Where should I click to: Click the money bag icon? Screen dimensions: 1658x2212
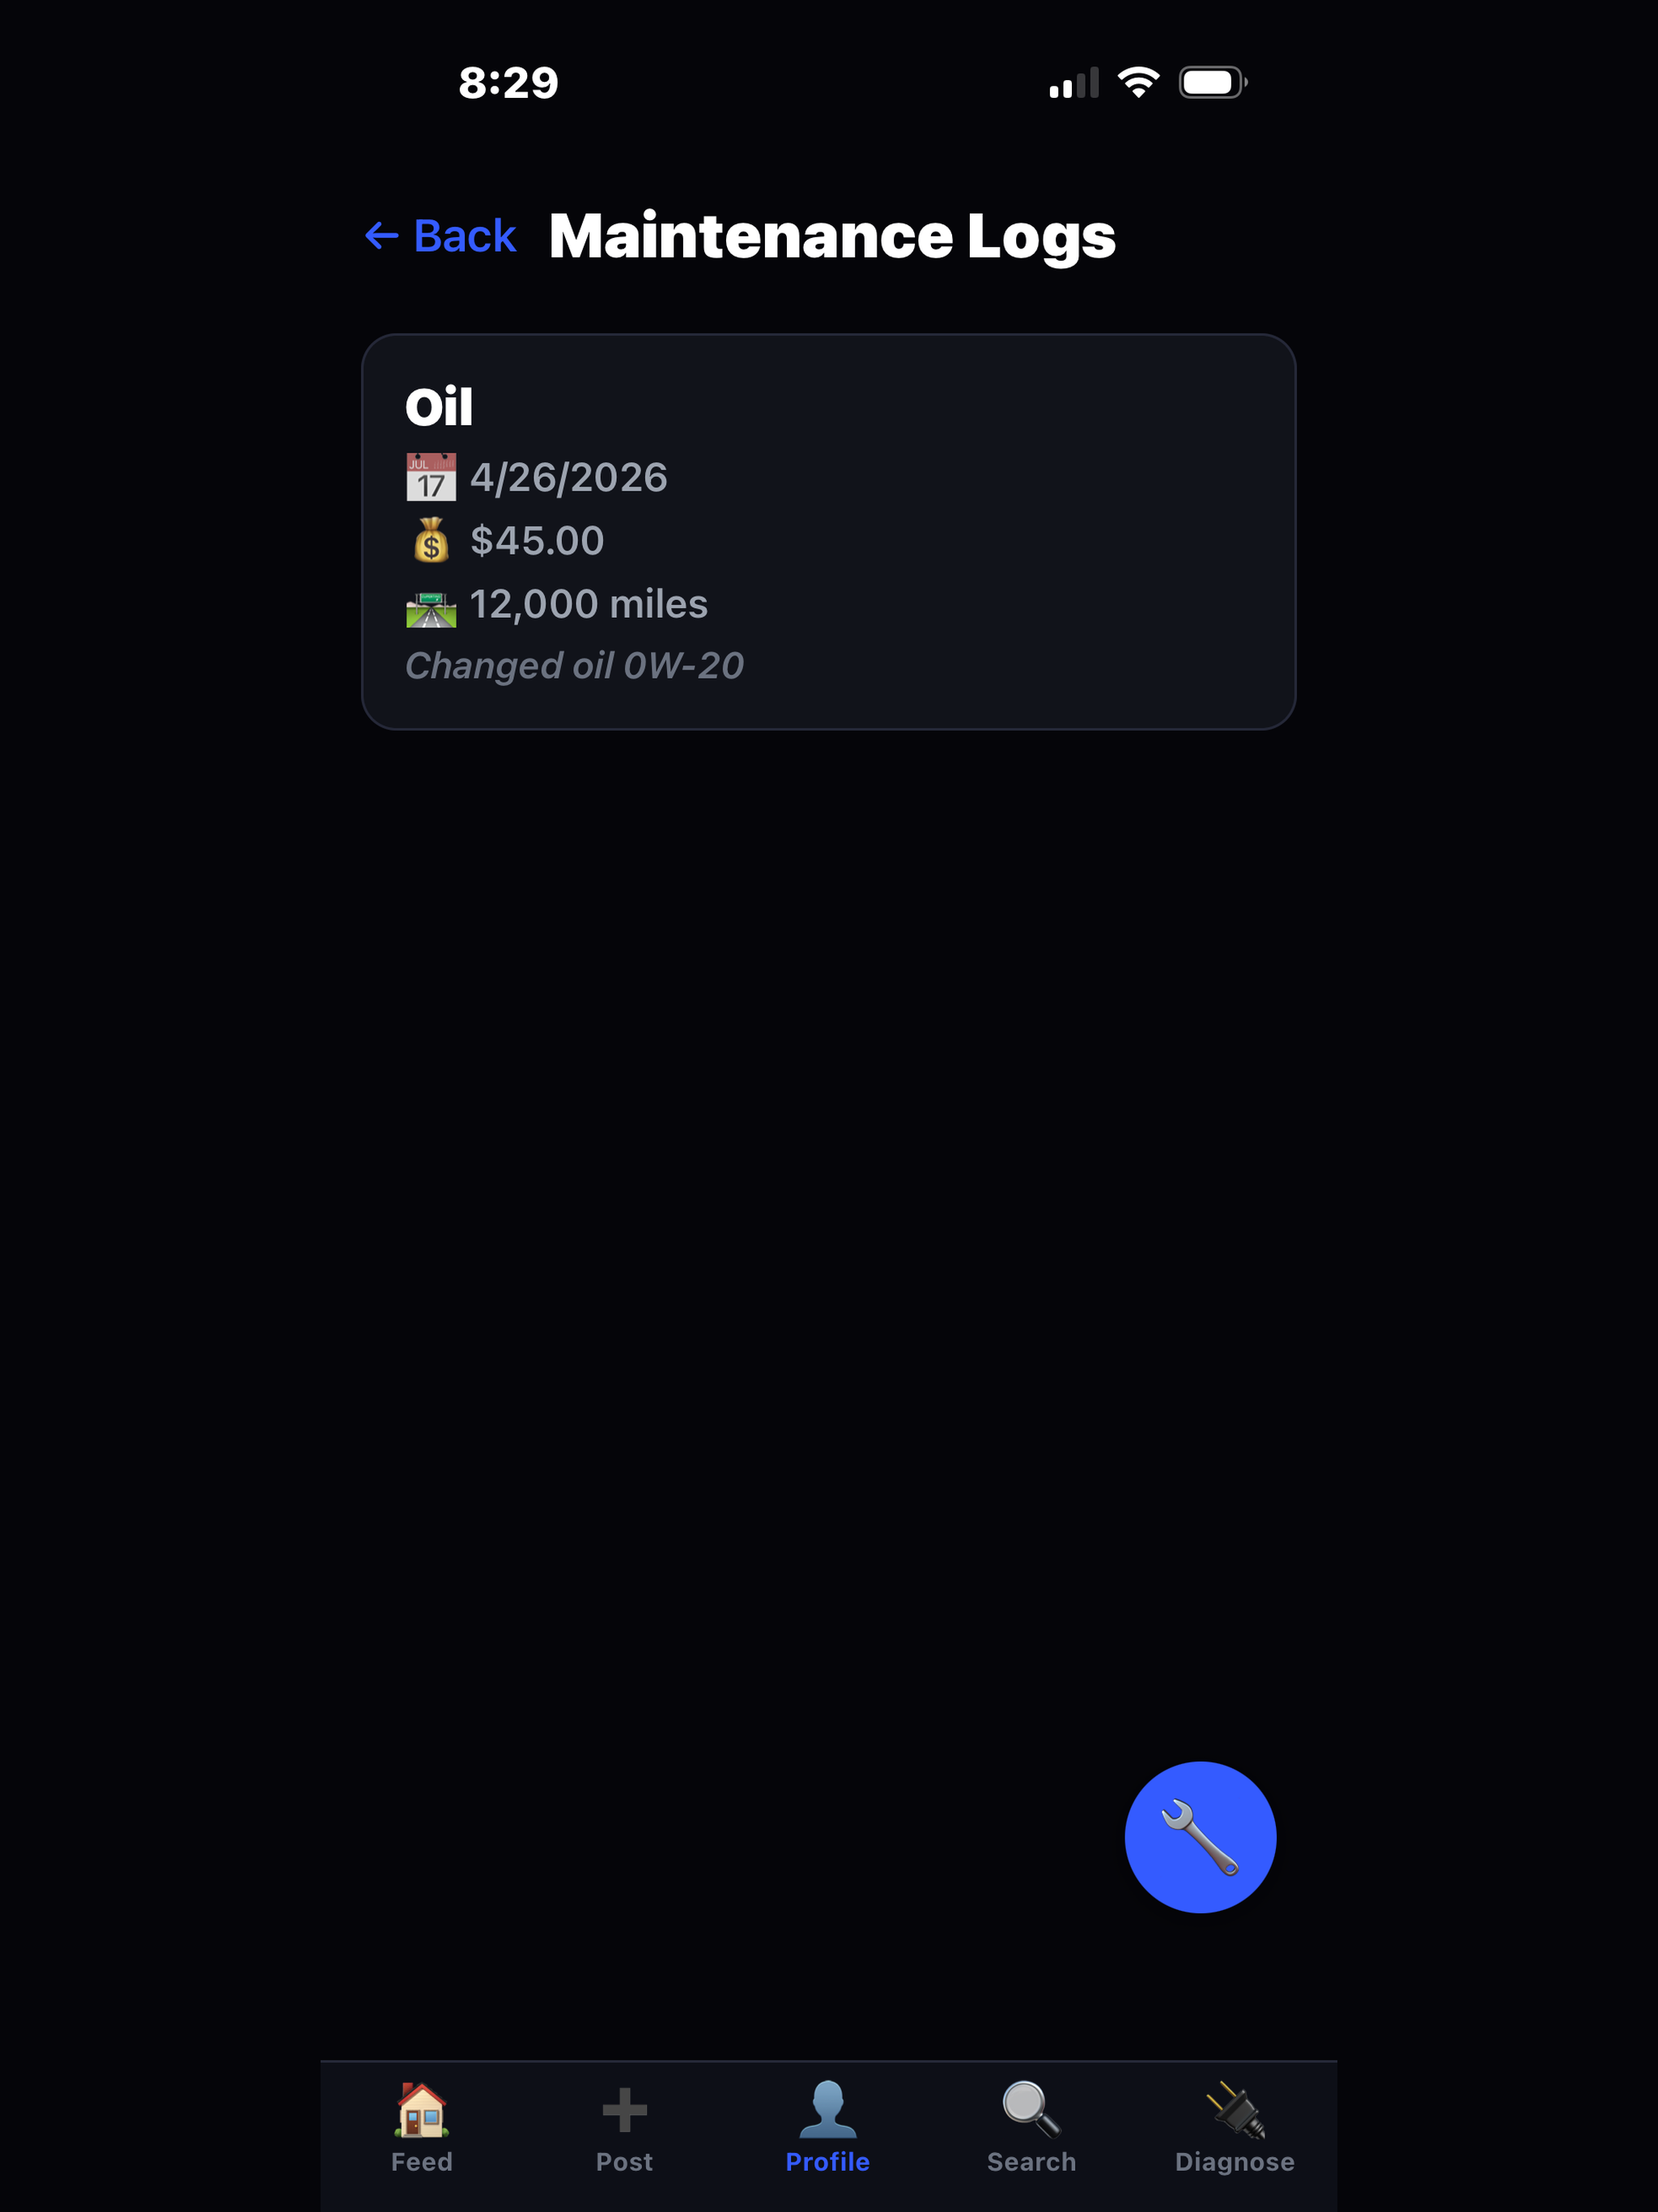point(431,540)
